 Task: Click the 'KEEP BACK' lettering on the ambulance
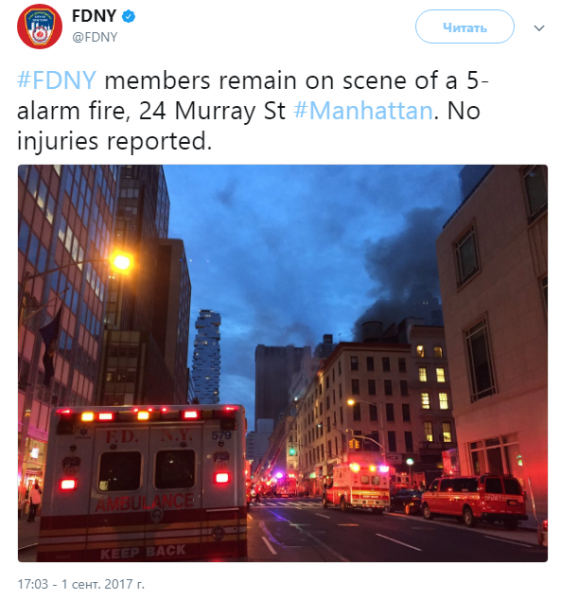[143, 552]
